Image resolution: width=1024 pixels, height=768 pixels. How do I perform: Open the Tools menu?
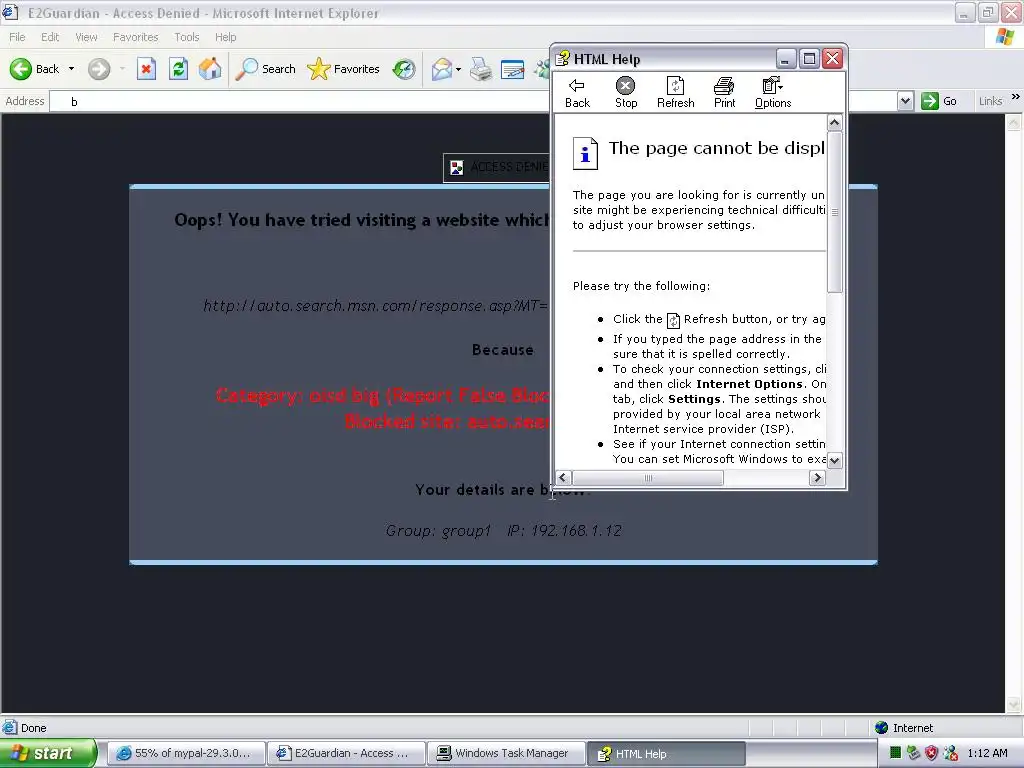coord(187,37)
